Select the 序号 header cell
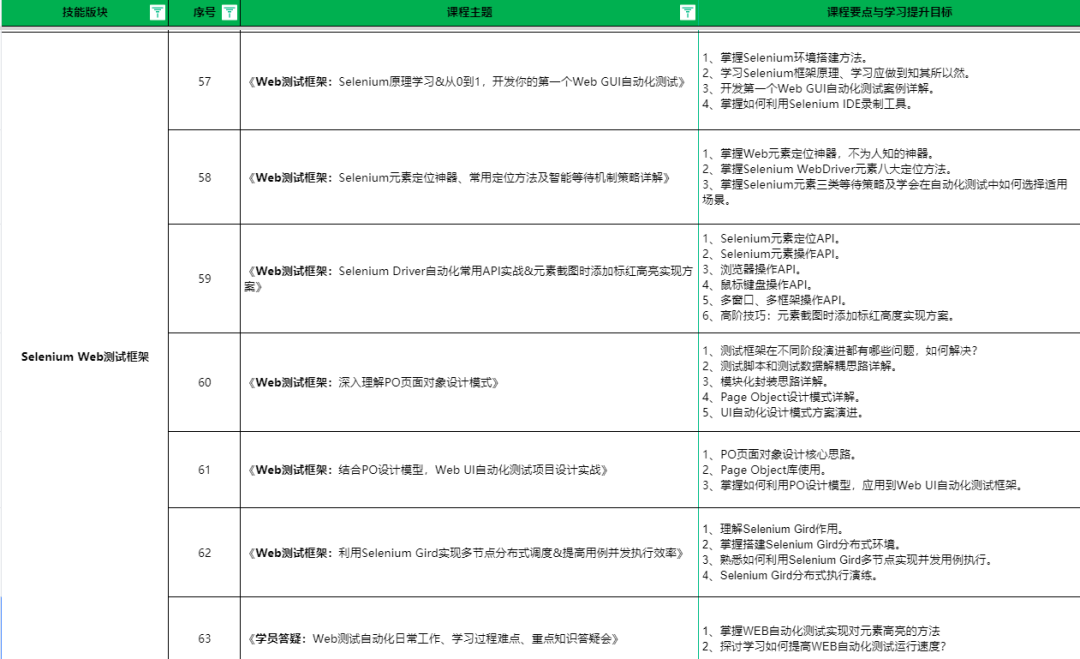Image resolution: width=1080 pixels, height=659 pixels. pos(205,12)
